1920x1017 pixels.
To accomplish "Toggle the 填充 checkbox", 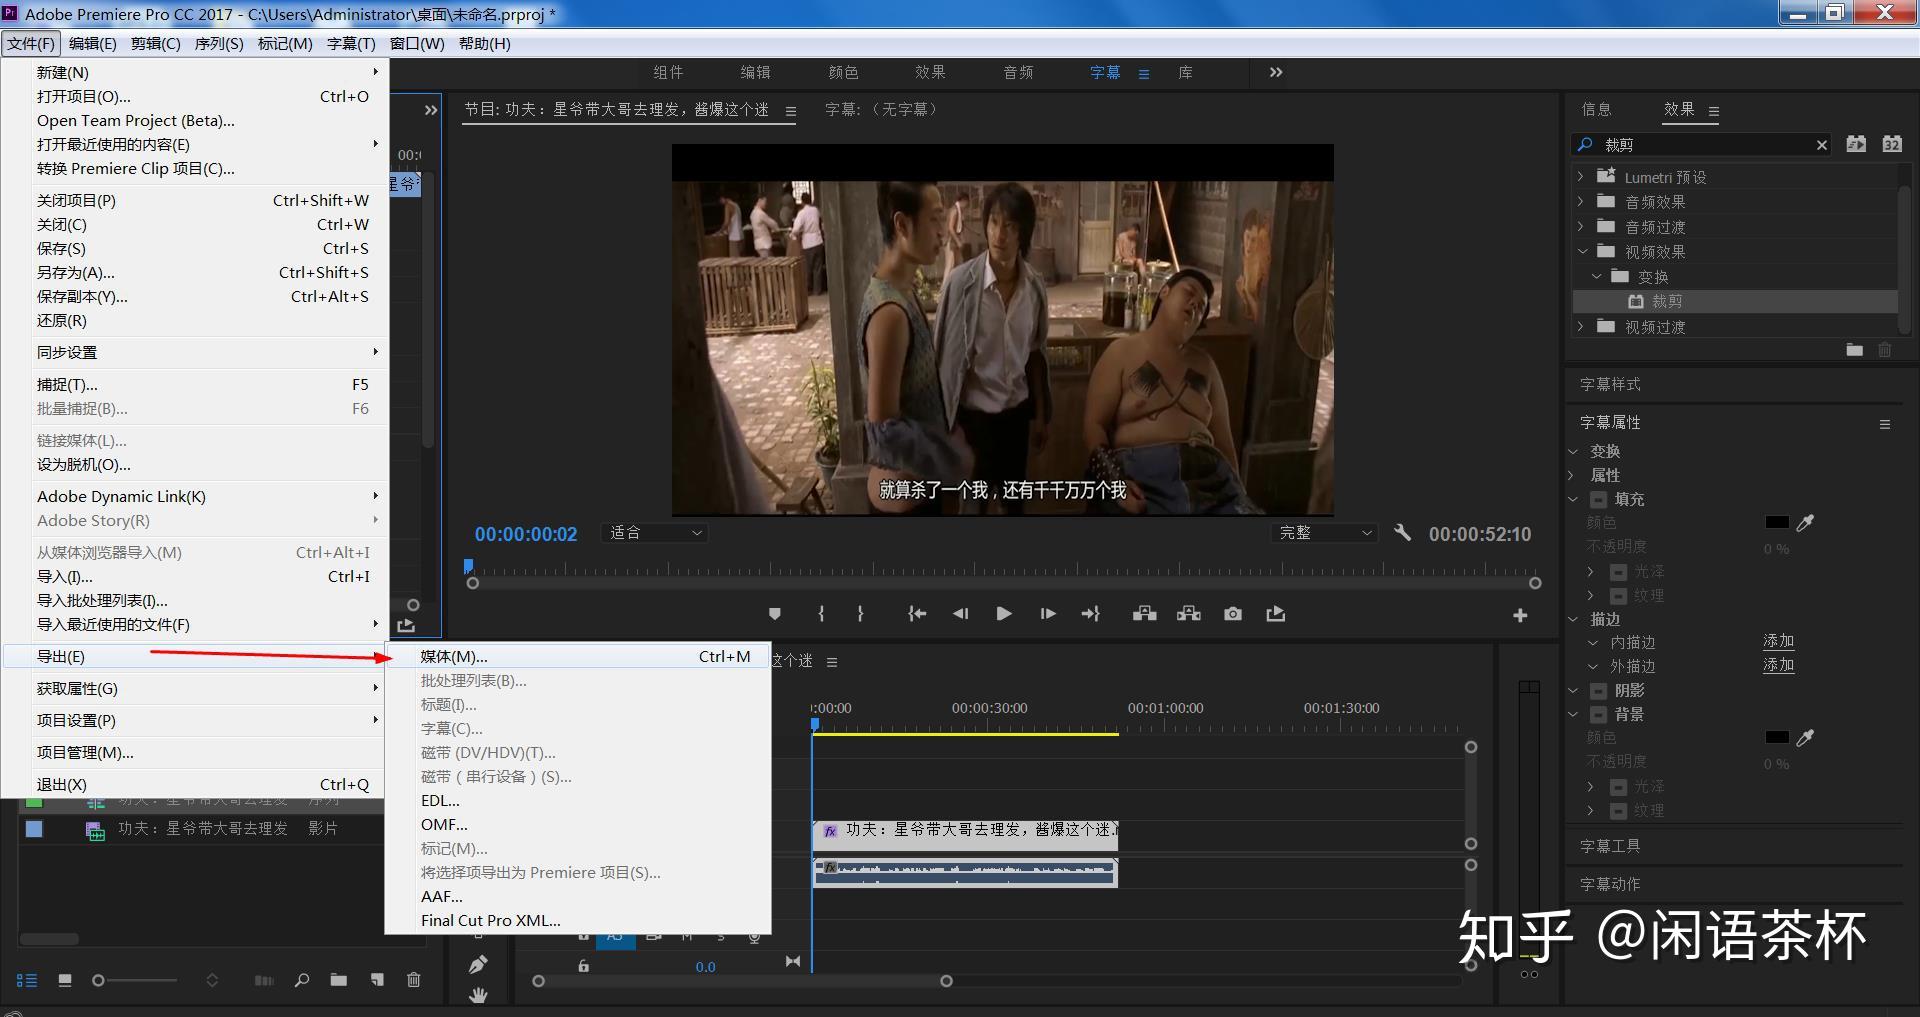I will (x=1599, y=499).
